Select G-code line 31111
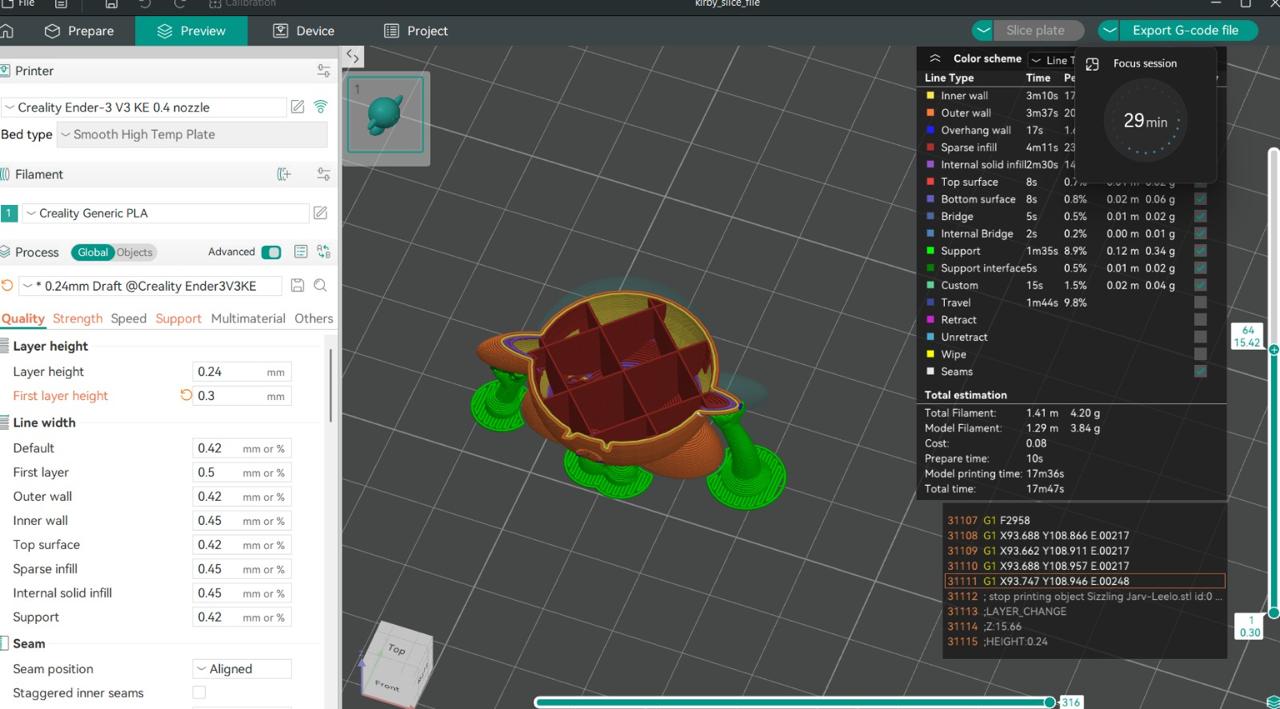Image resolution: width=1280 pixels, height=709 pixels. pos(1085,581)
